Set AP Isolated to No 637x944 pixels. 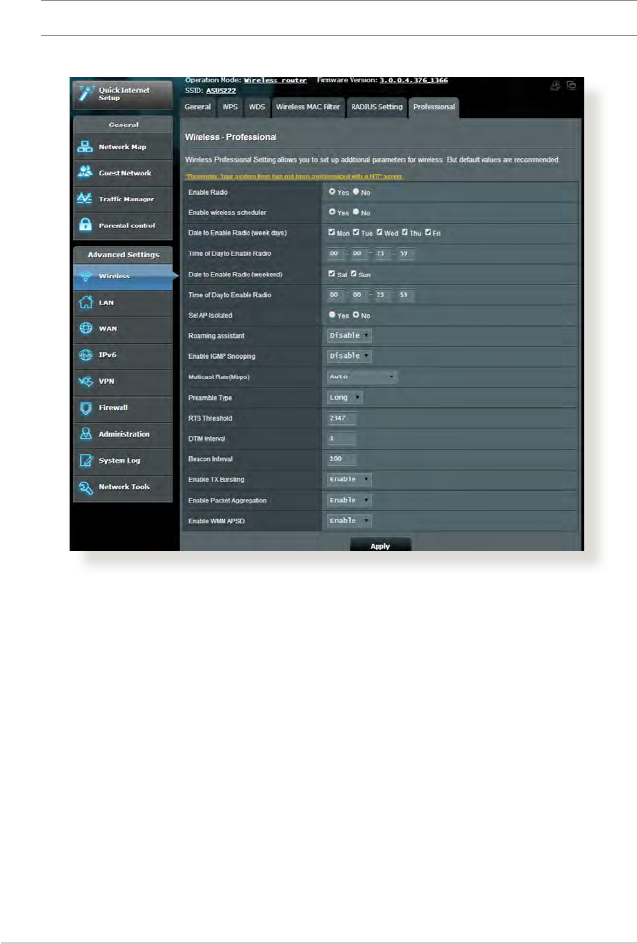(356, 314)
